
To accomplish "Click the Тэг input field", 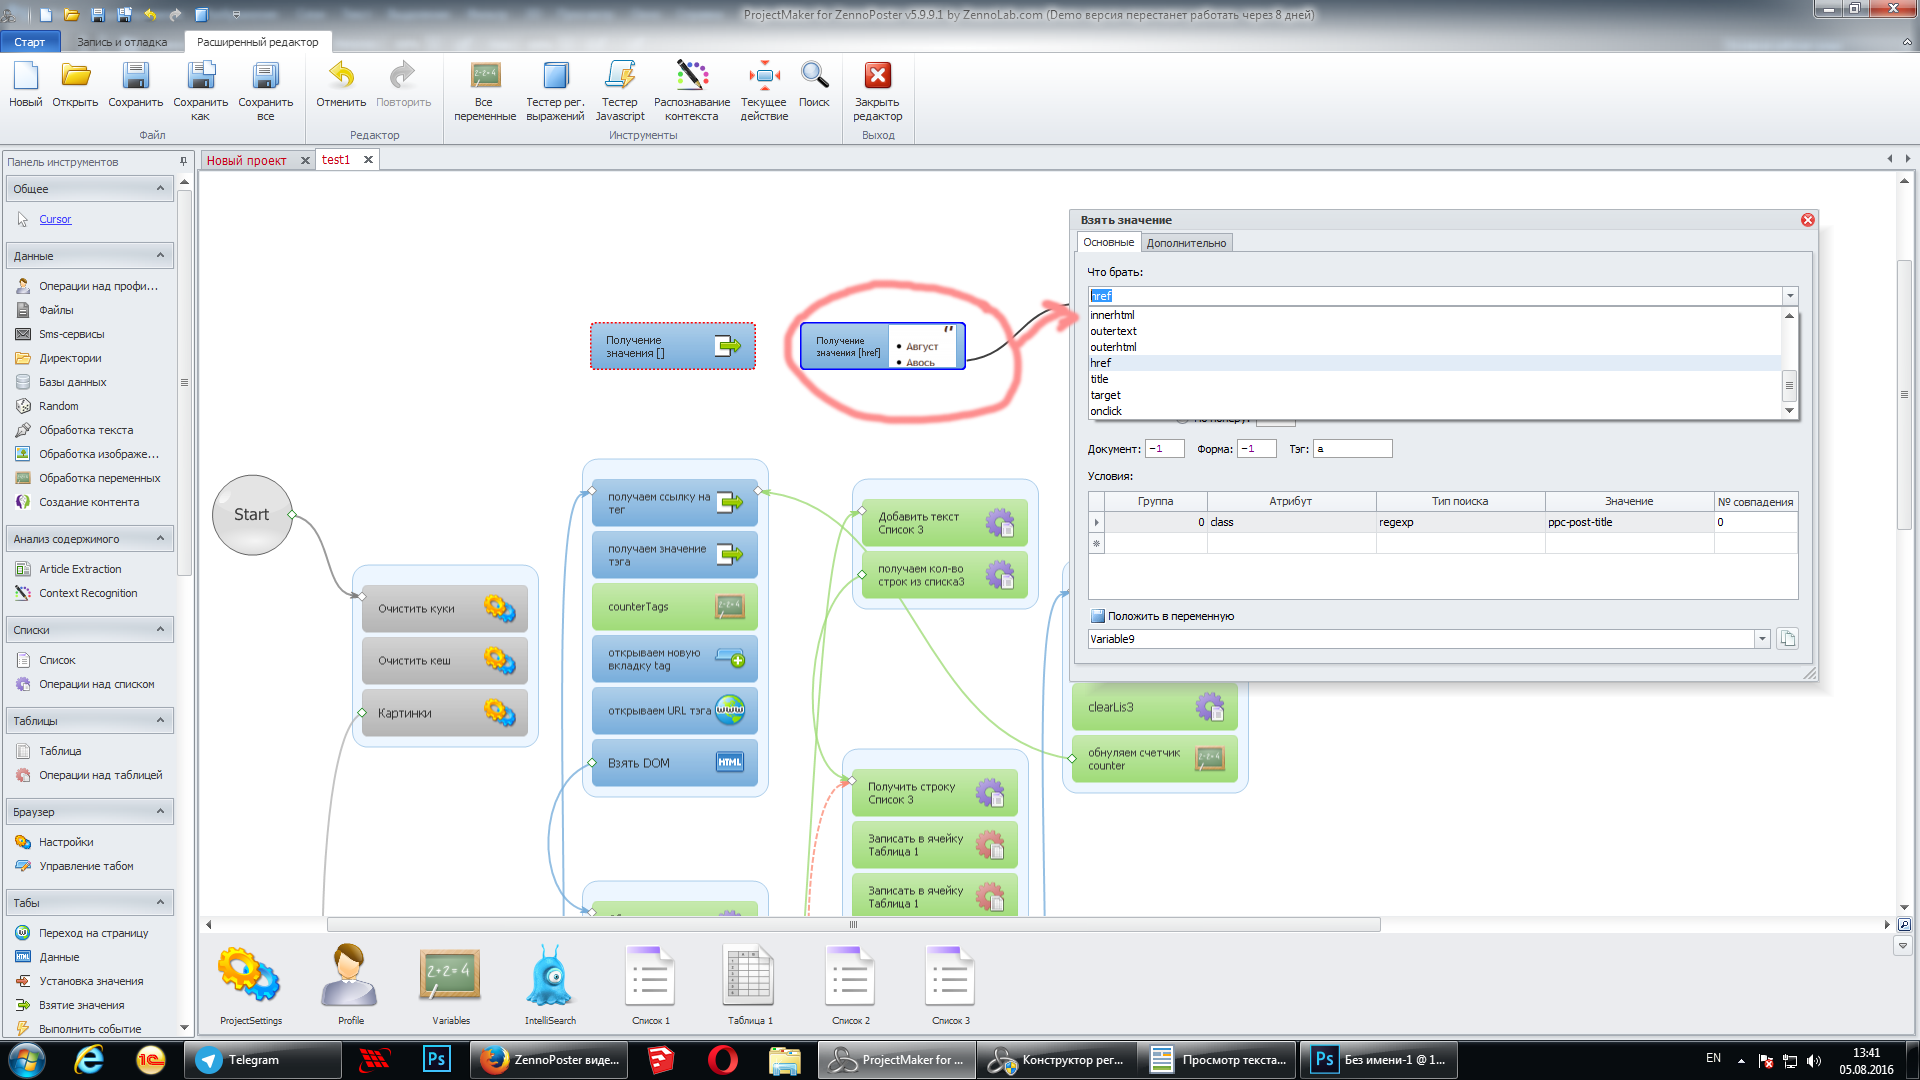I will pyautogui.click(x=1353, y=449).
